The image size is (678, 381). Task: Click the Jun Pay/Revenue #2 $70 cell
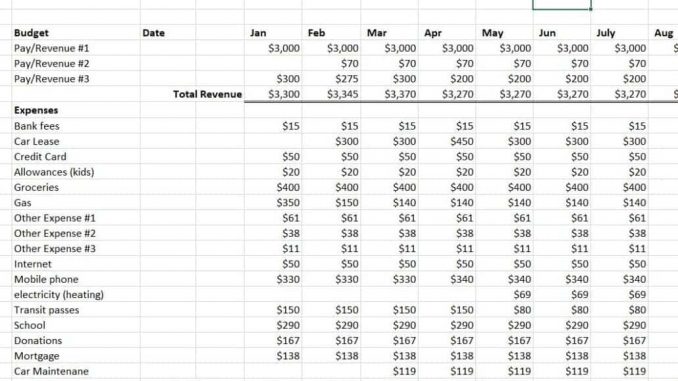(562, 64)
